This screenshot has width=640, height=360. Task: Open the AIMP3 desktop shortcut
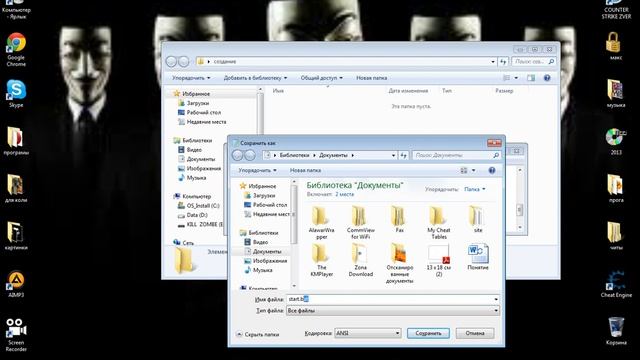(16, 284)
